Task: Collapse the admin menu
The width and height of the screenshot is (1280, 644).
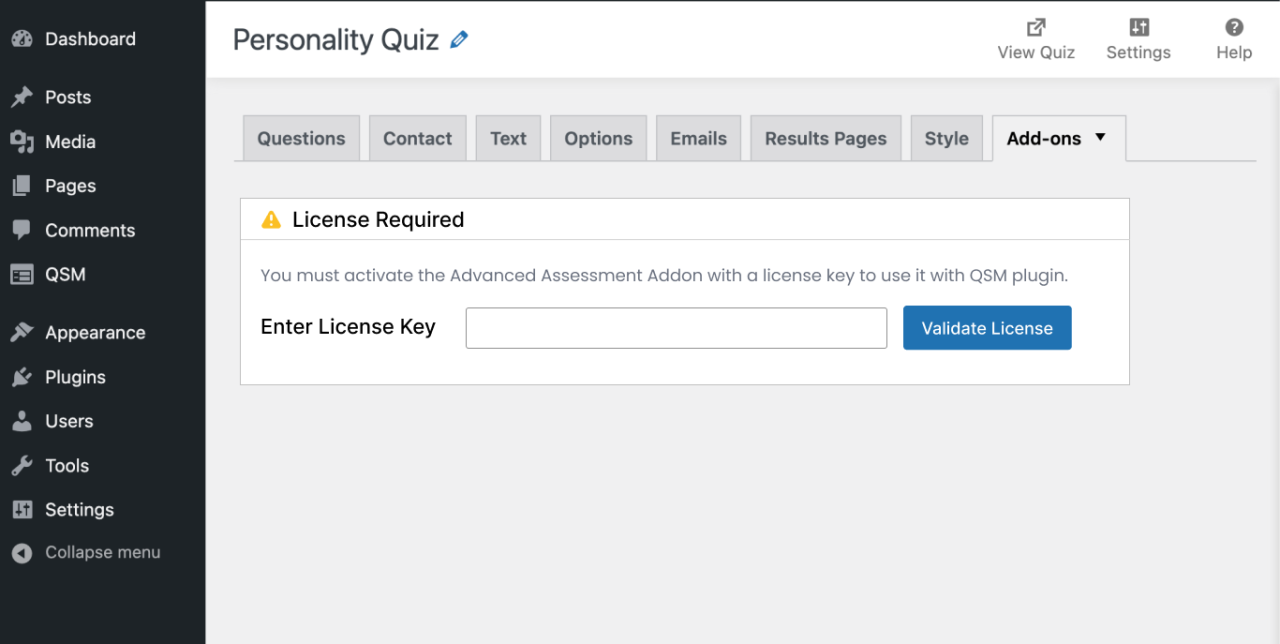Action: pyautogui.click(x=21, y=552)
